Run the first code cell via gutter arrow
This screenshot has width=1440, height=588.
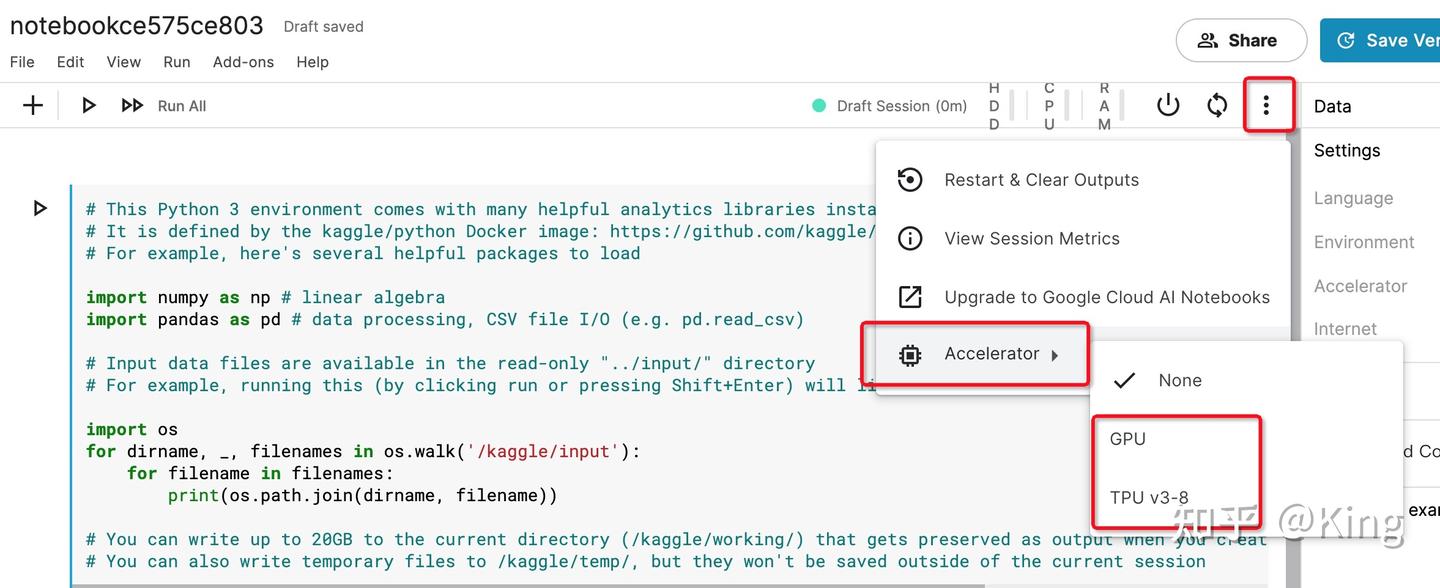pyautogui.click(x=40, y=208)
